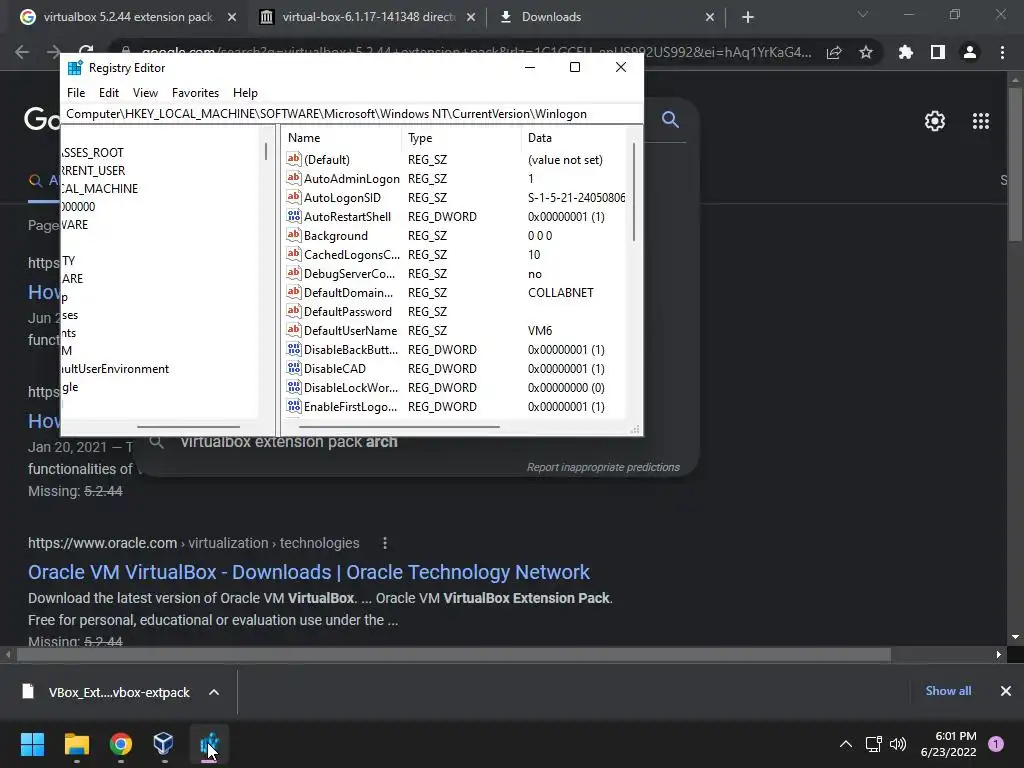The height and width of the screenshot is (768, 1024).
Task: Open the notification badge on taskbar
Action: [996, 743]
